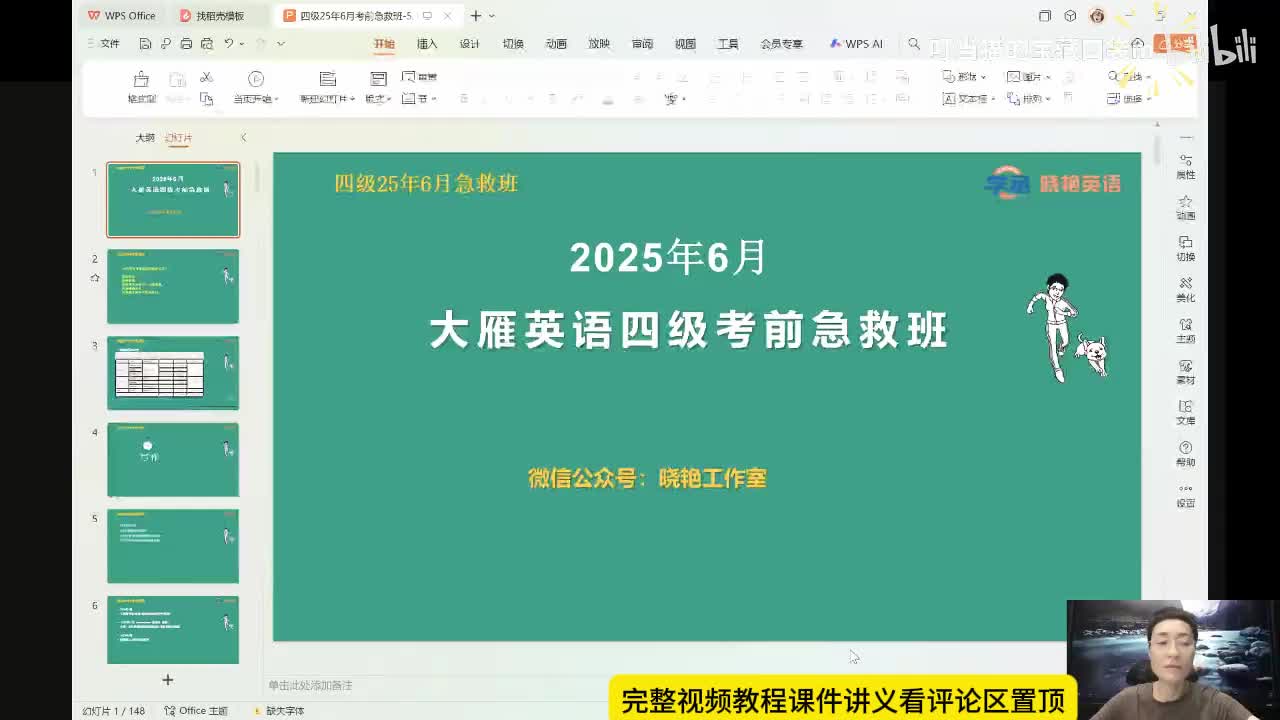Screen dimensions: 1280x720
Task: Switch to 大纲 outline pane view
Action: coord(145,138)
